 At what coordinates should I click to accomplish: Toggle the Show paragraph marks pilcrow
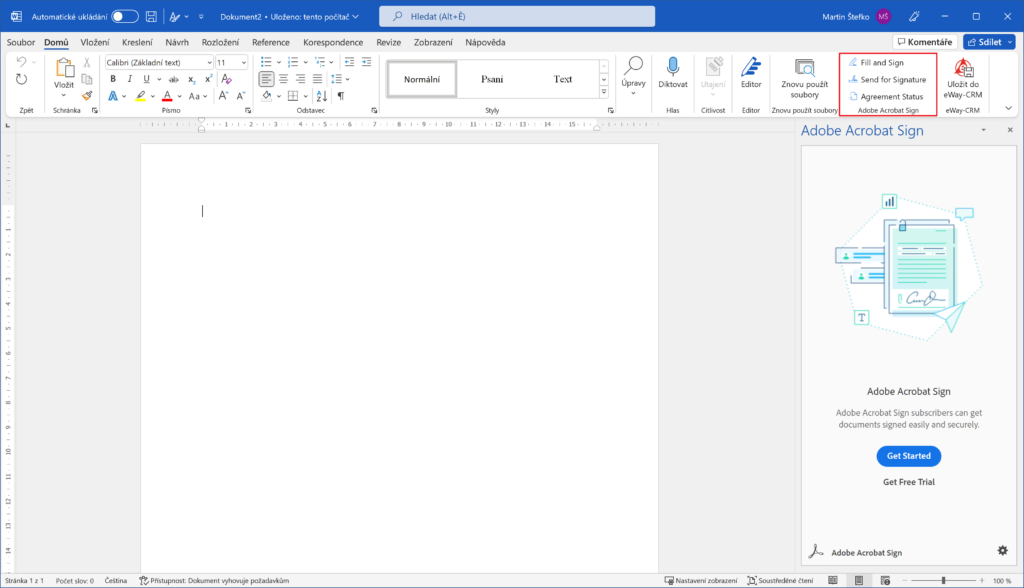click(x=340, y=96)
